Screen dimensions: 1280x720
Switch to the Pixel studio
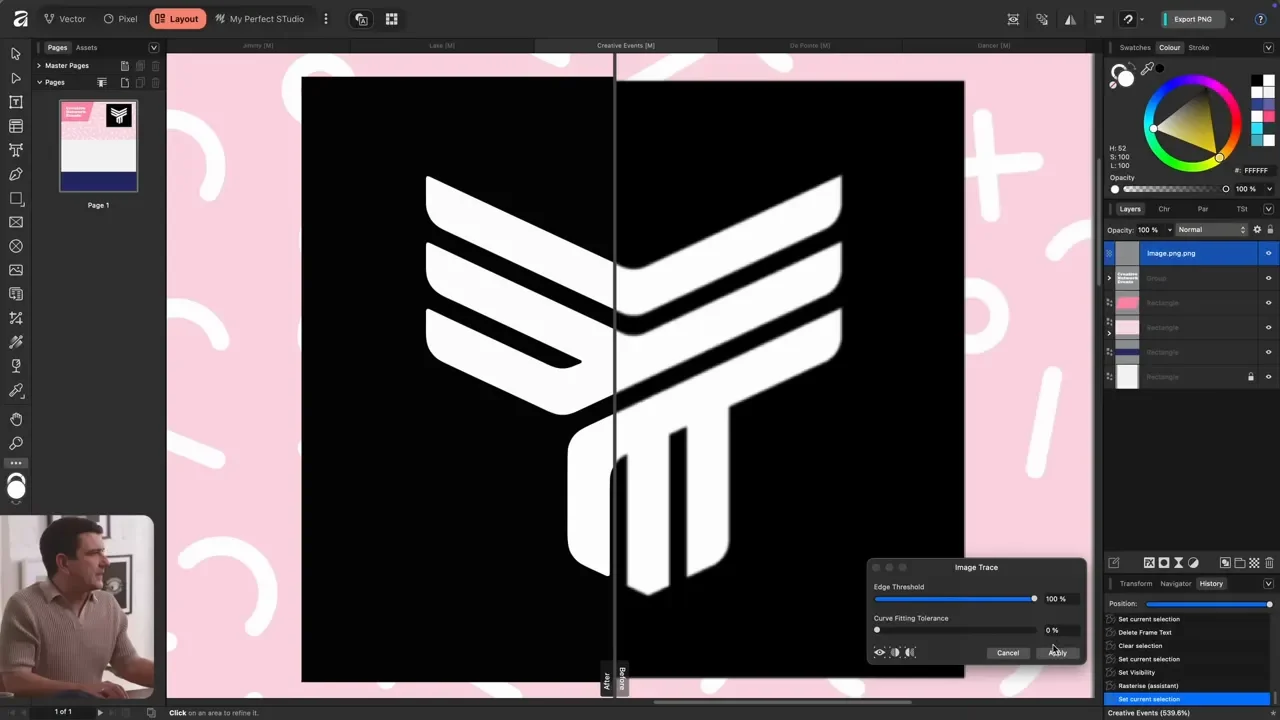click(120, 19)
